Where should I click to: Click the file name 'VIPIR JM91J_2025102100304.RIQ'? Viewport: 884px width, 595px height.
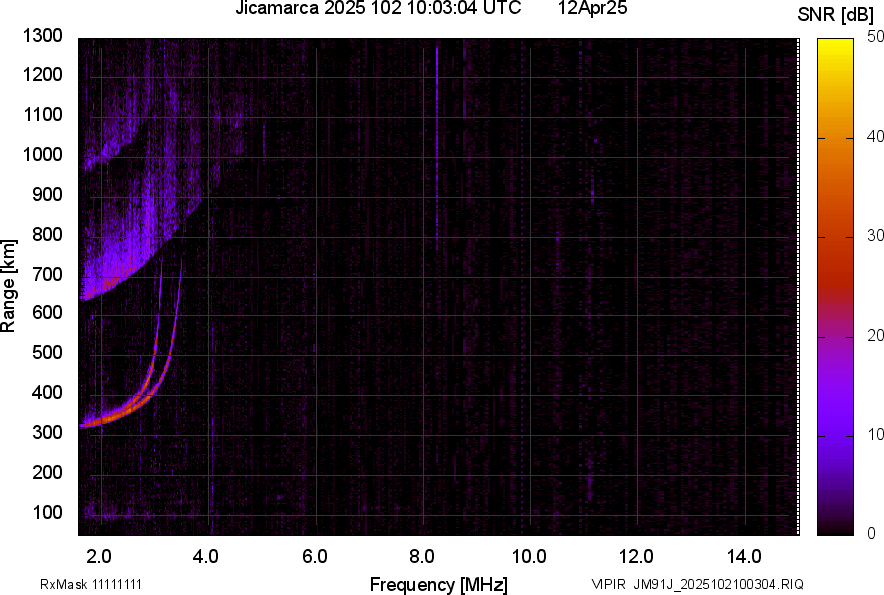coord(697,584)
